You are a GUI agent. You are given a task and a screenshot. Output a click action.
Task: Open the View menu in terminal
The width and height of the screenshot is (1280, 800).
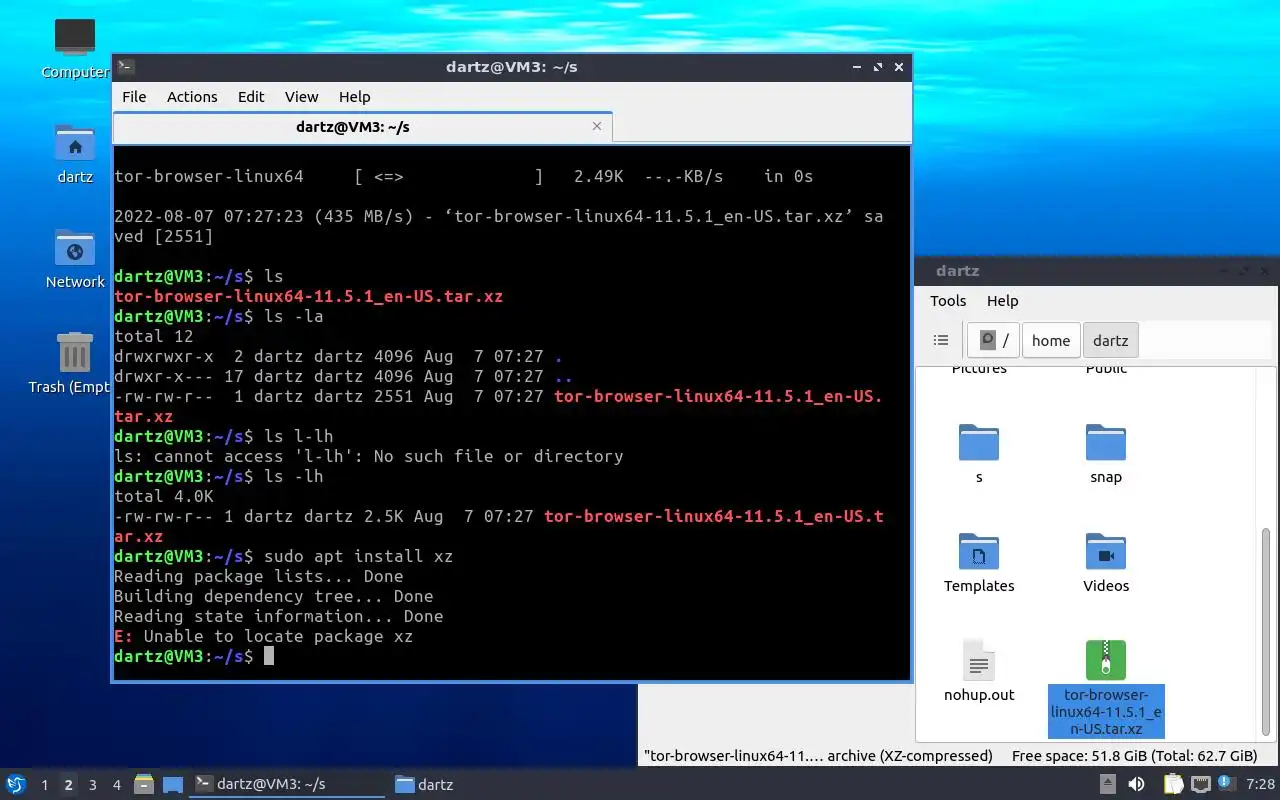click(301, 97)
